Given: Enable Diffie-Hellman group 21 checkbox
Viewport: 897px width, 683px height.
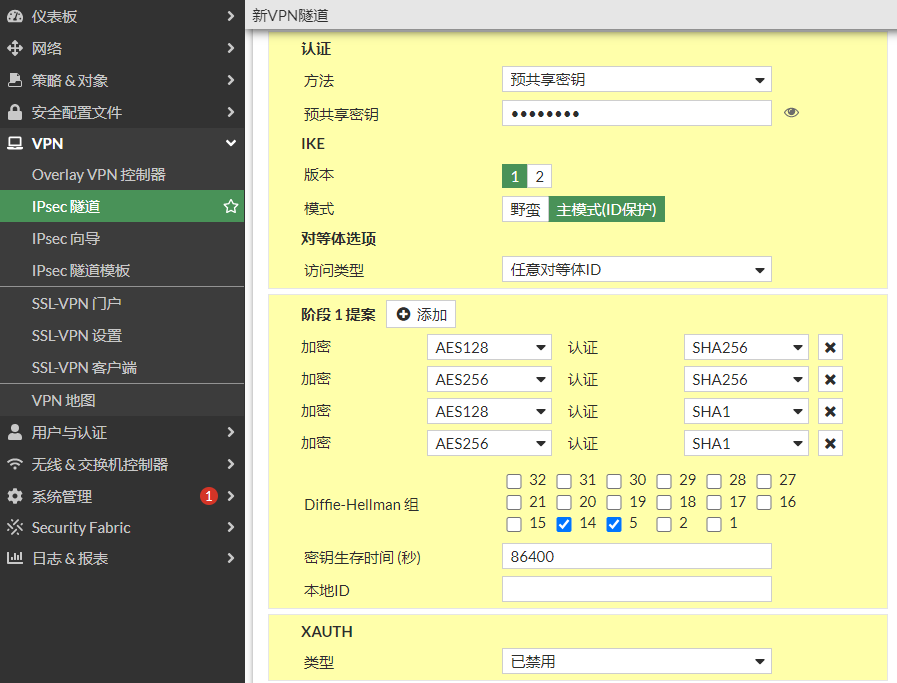Looking at the screenshot, I should (x=514, y=502).
